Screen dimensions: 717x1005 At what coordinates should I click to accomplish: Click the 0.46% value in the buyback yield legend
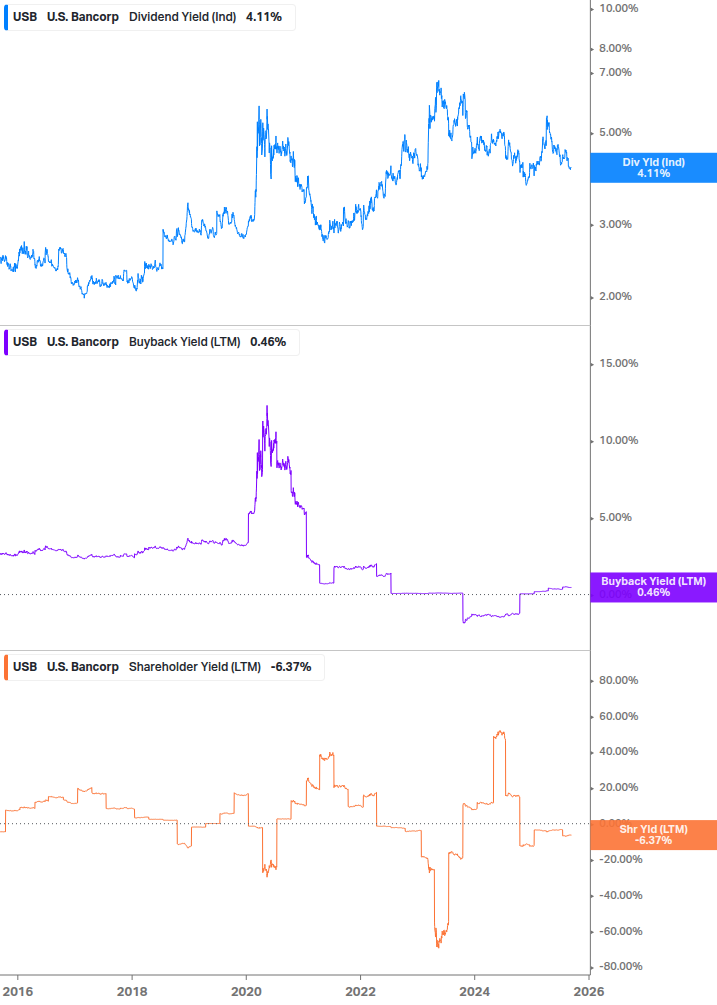pos(268,342)
